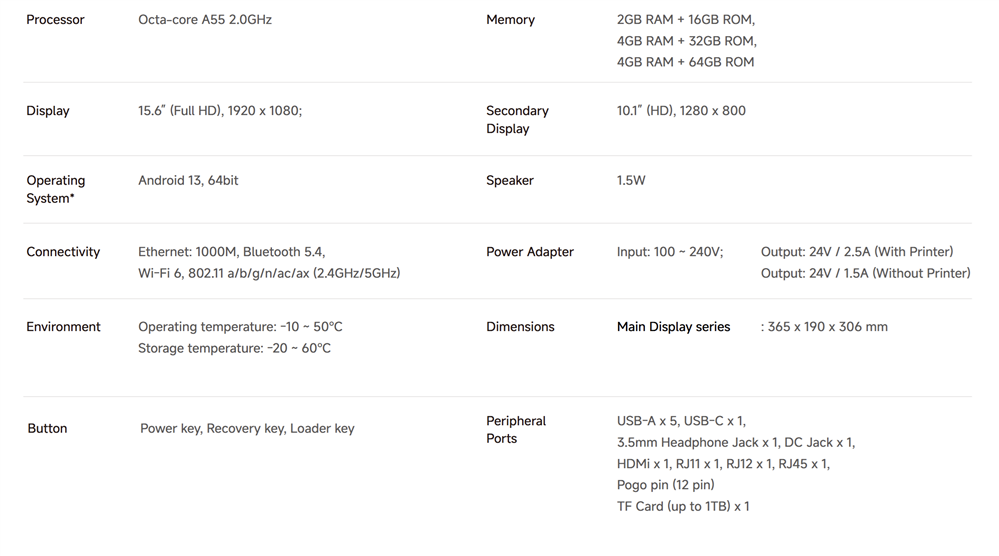
Task: Select the Android 13, 64bit text
Action: pyautogui.click(x=188, y=181)
